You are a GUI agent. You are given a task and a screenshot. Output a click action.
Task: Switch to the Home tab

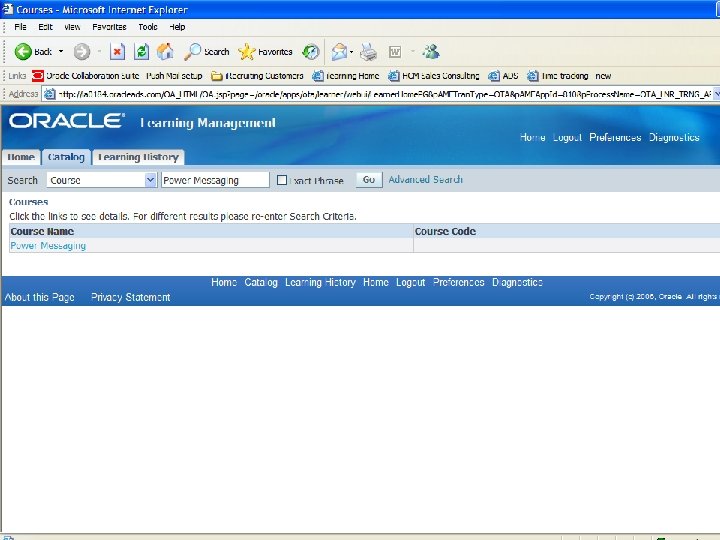click(21, 157)
